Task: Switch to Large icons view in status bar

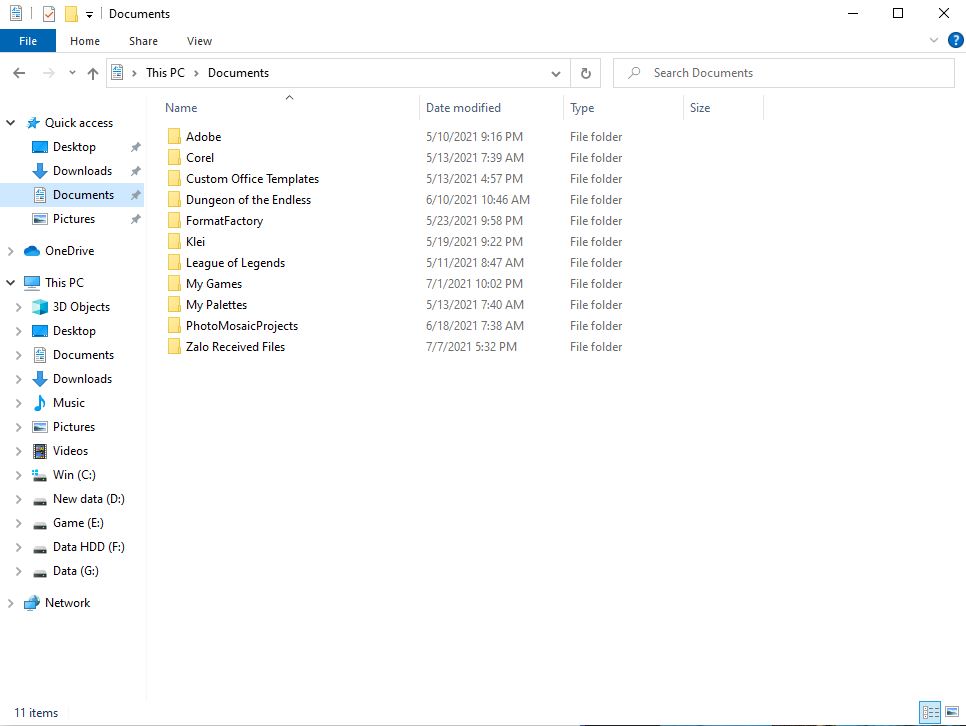Action: tap(951, 713)
